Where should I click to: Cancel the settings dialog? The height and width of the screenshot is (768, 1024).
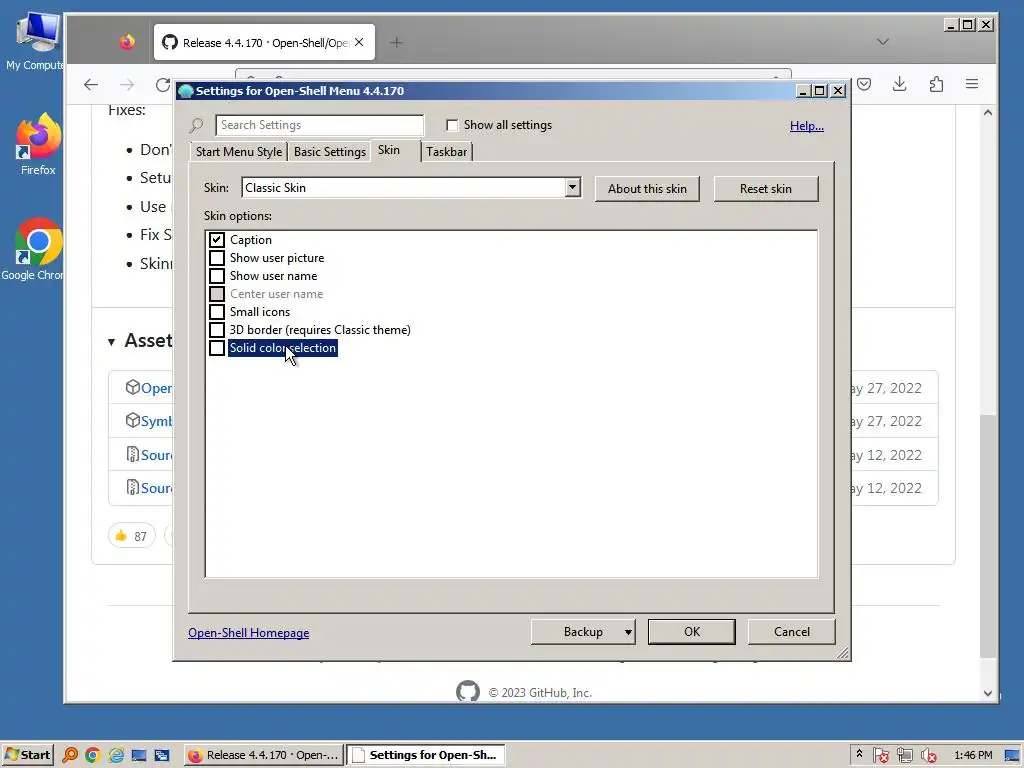click(792, 632)
